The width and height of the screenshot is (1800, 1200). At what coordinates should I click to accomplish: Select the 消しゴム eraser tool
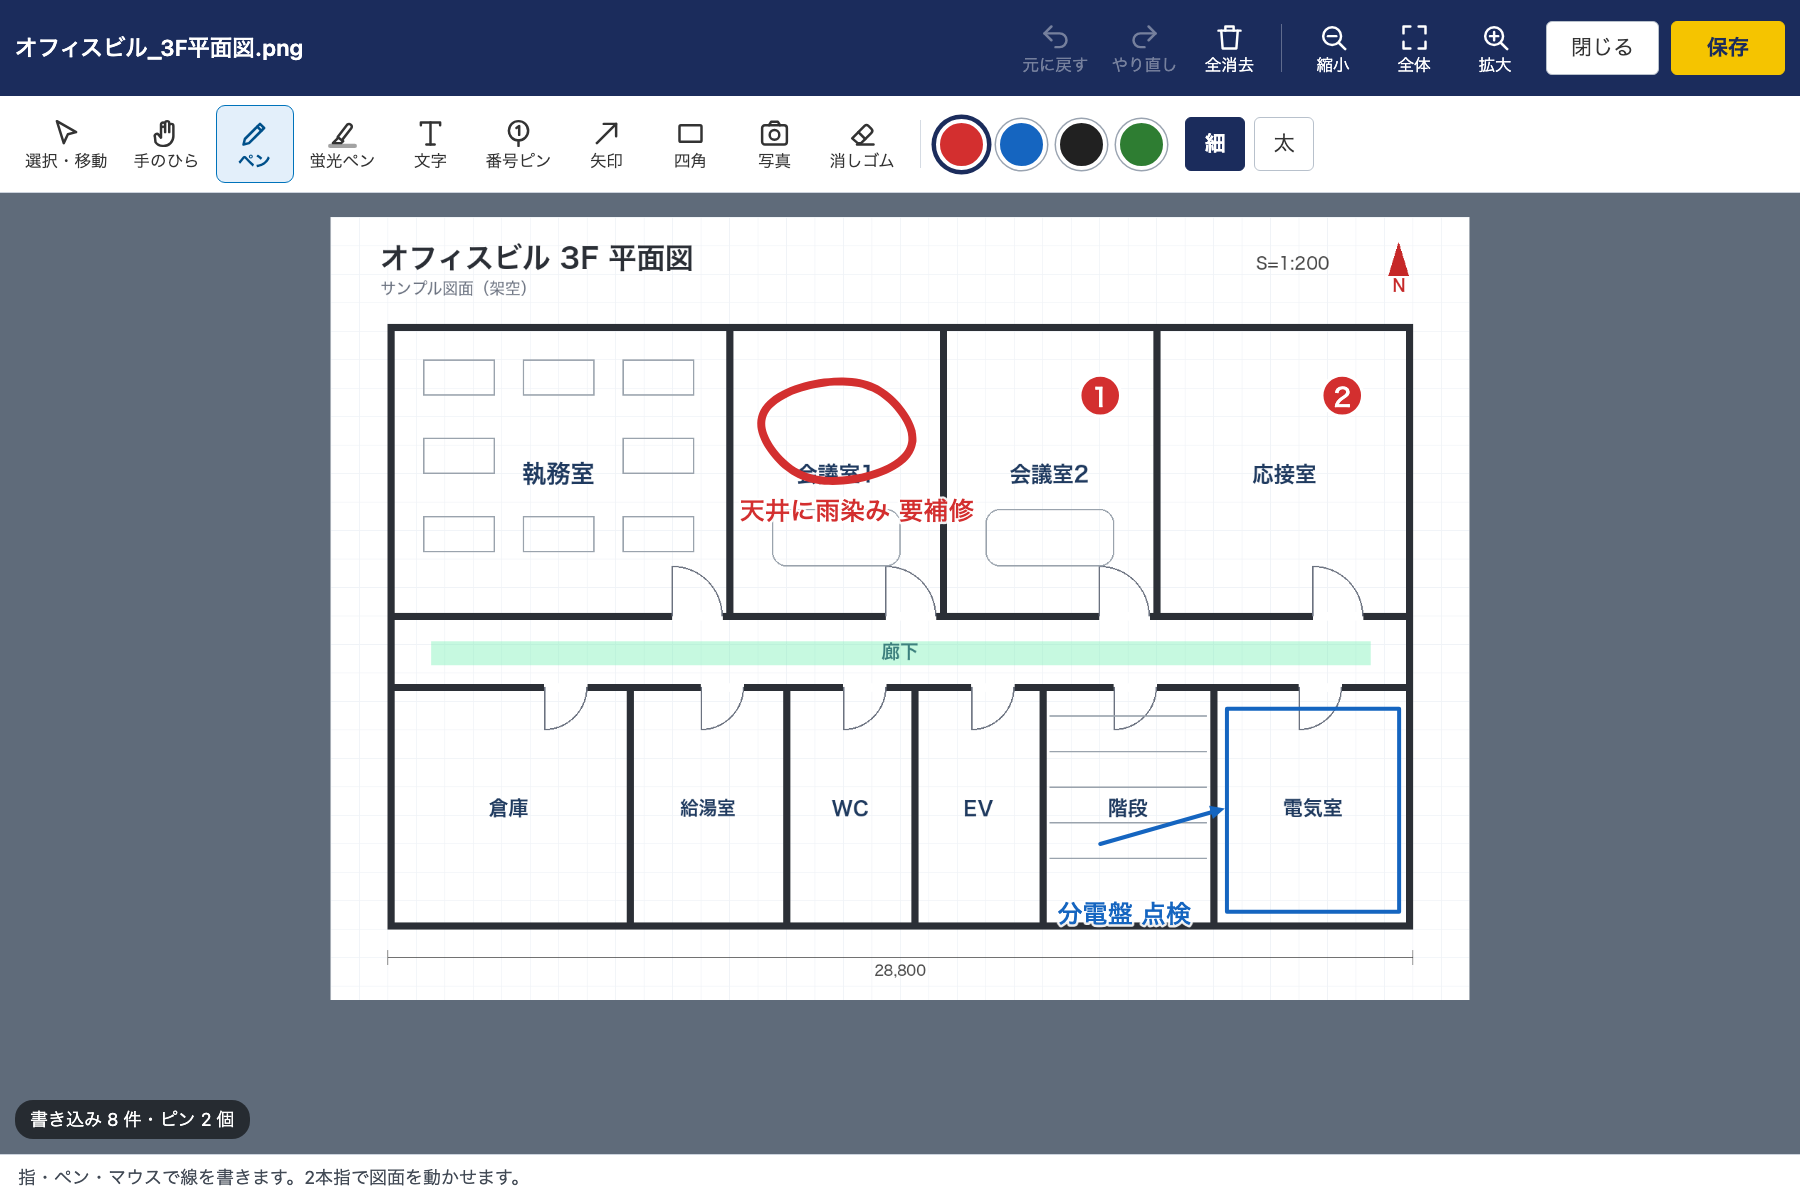click(862, 144)
